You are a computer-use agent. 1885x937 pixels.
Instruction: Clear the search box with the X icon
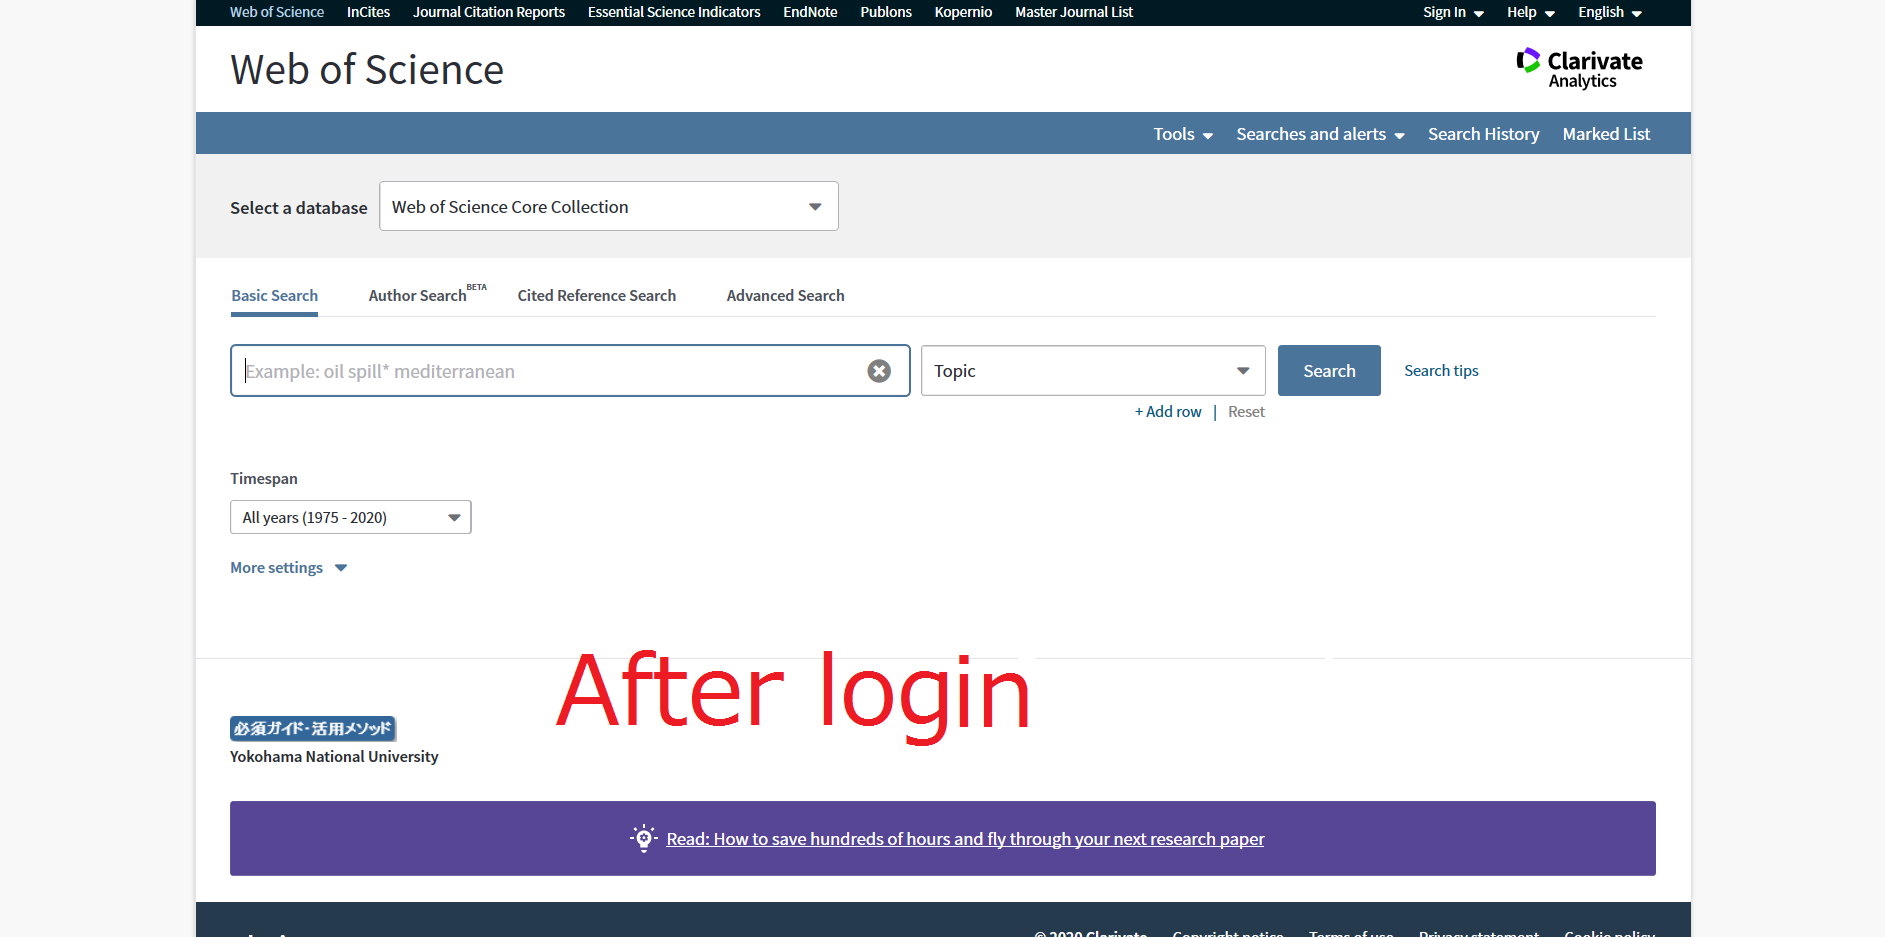tap(879, 371)
